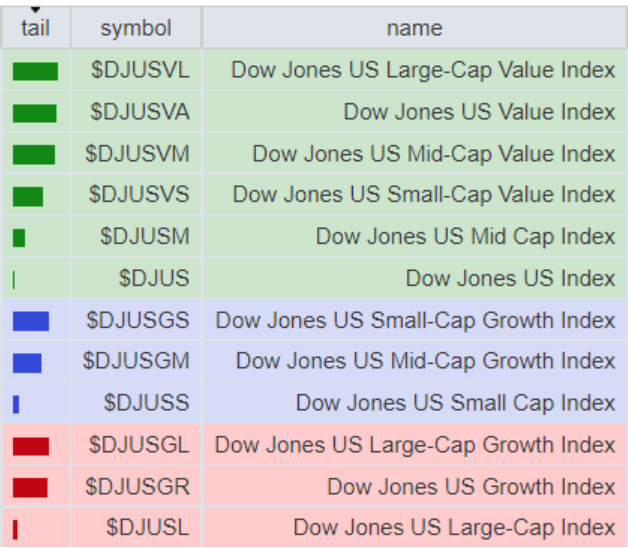Open Dow Jones US Small Cap Index

point(455,403)
